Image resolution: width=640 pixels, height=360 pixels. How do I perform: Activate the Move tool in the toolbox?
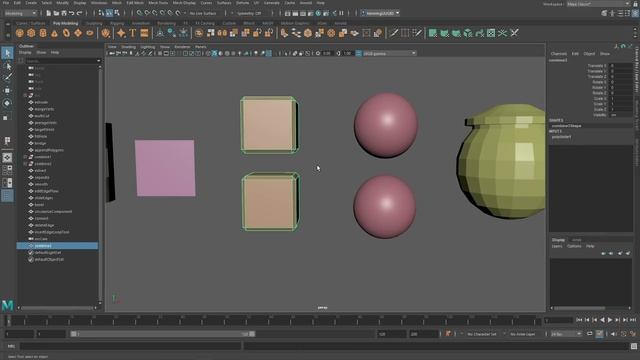click(7, 90)
